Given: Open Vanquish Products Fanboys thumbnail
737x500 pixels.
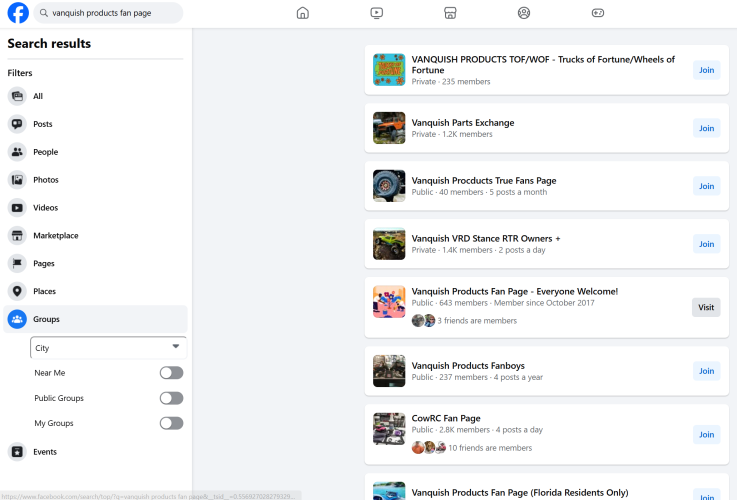Looking at the screenshot, I should tap(389, 371).
